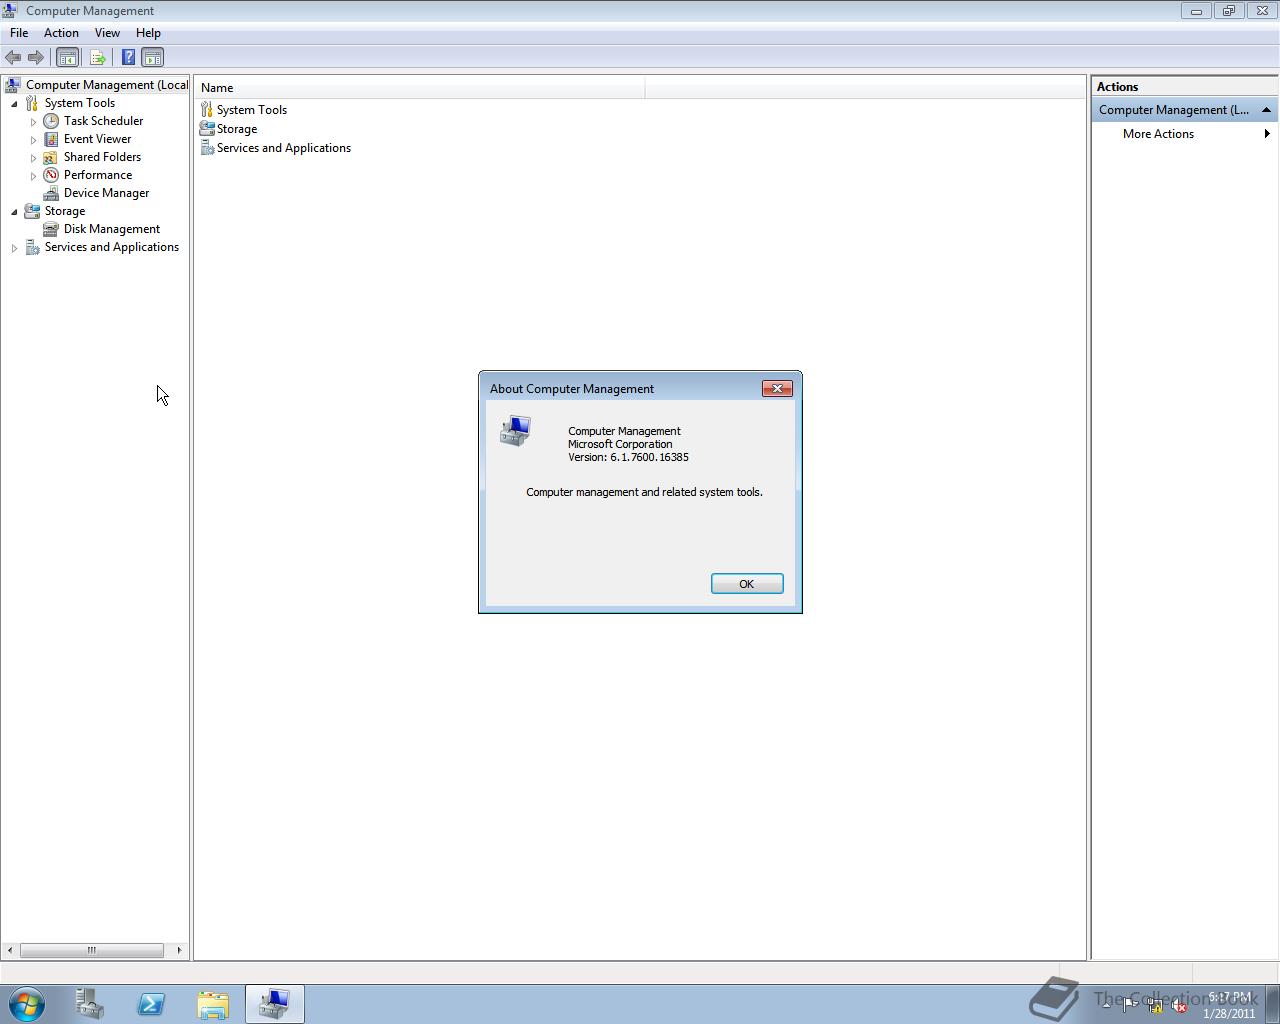Expand the Shared Folders node arrow
Screen dimensions: 1280x1024
[x=33, y=157]
